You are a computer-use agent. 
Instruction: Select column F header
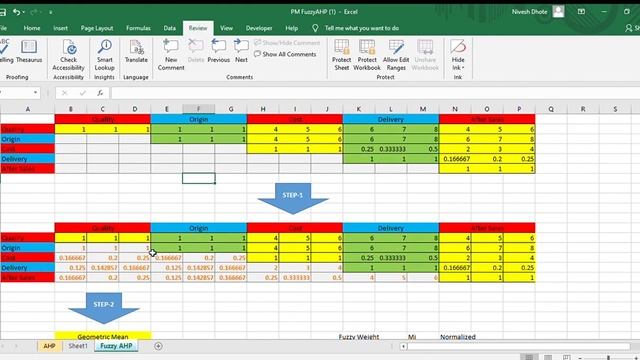(x=199, y=109)
